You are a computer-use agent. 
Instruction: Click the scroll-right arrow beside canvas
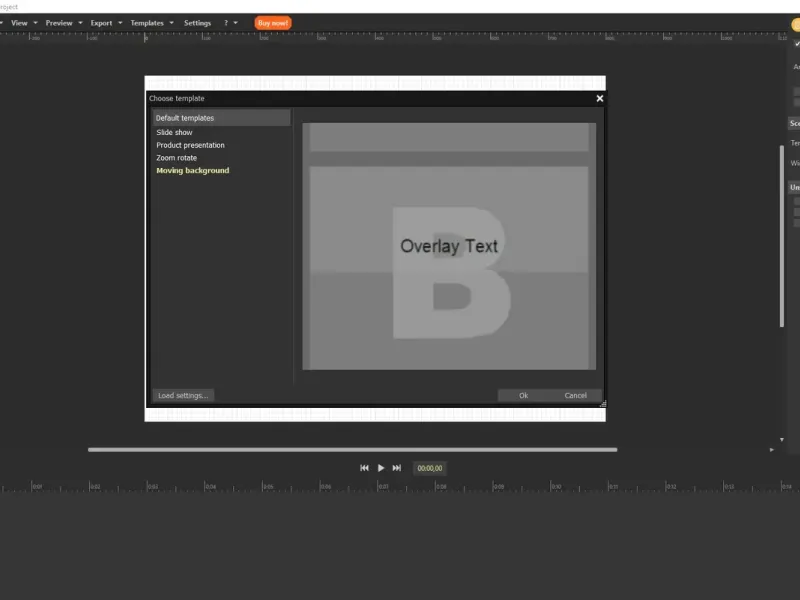(771, 449)
